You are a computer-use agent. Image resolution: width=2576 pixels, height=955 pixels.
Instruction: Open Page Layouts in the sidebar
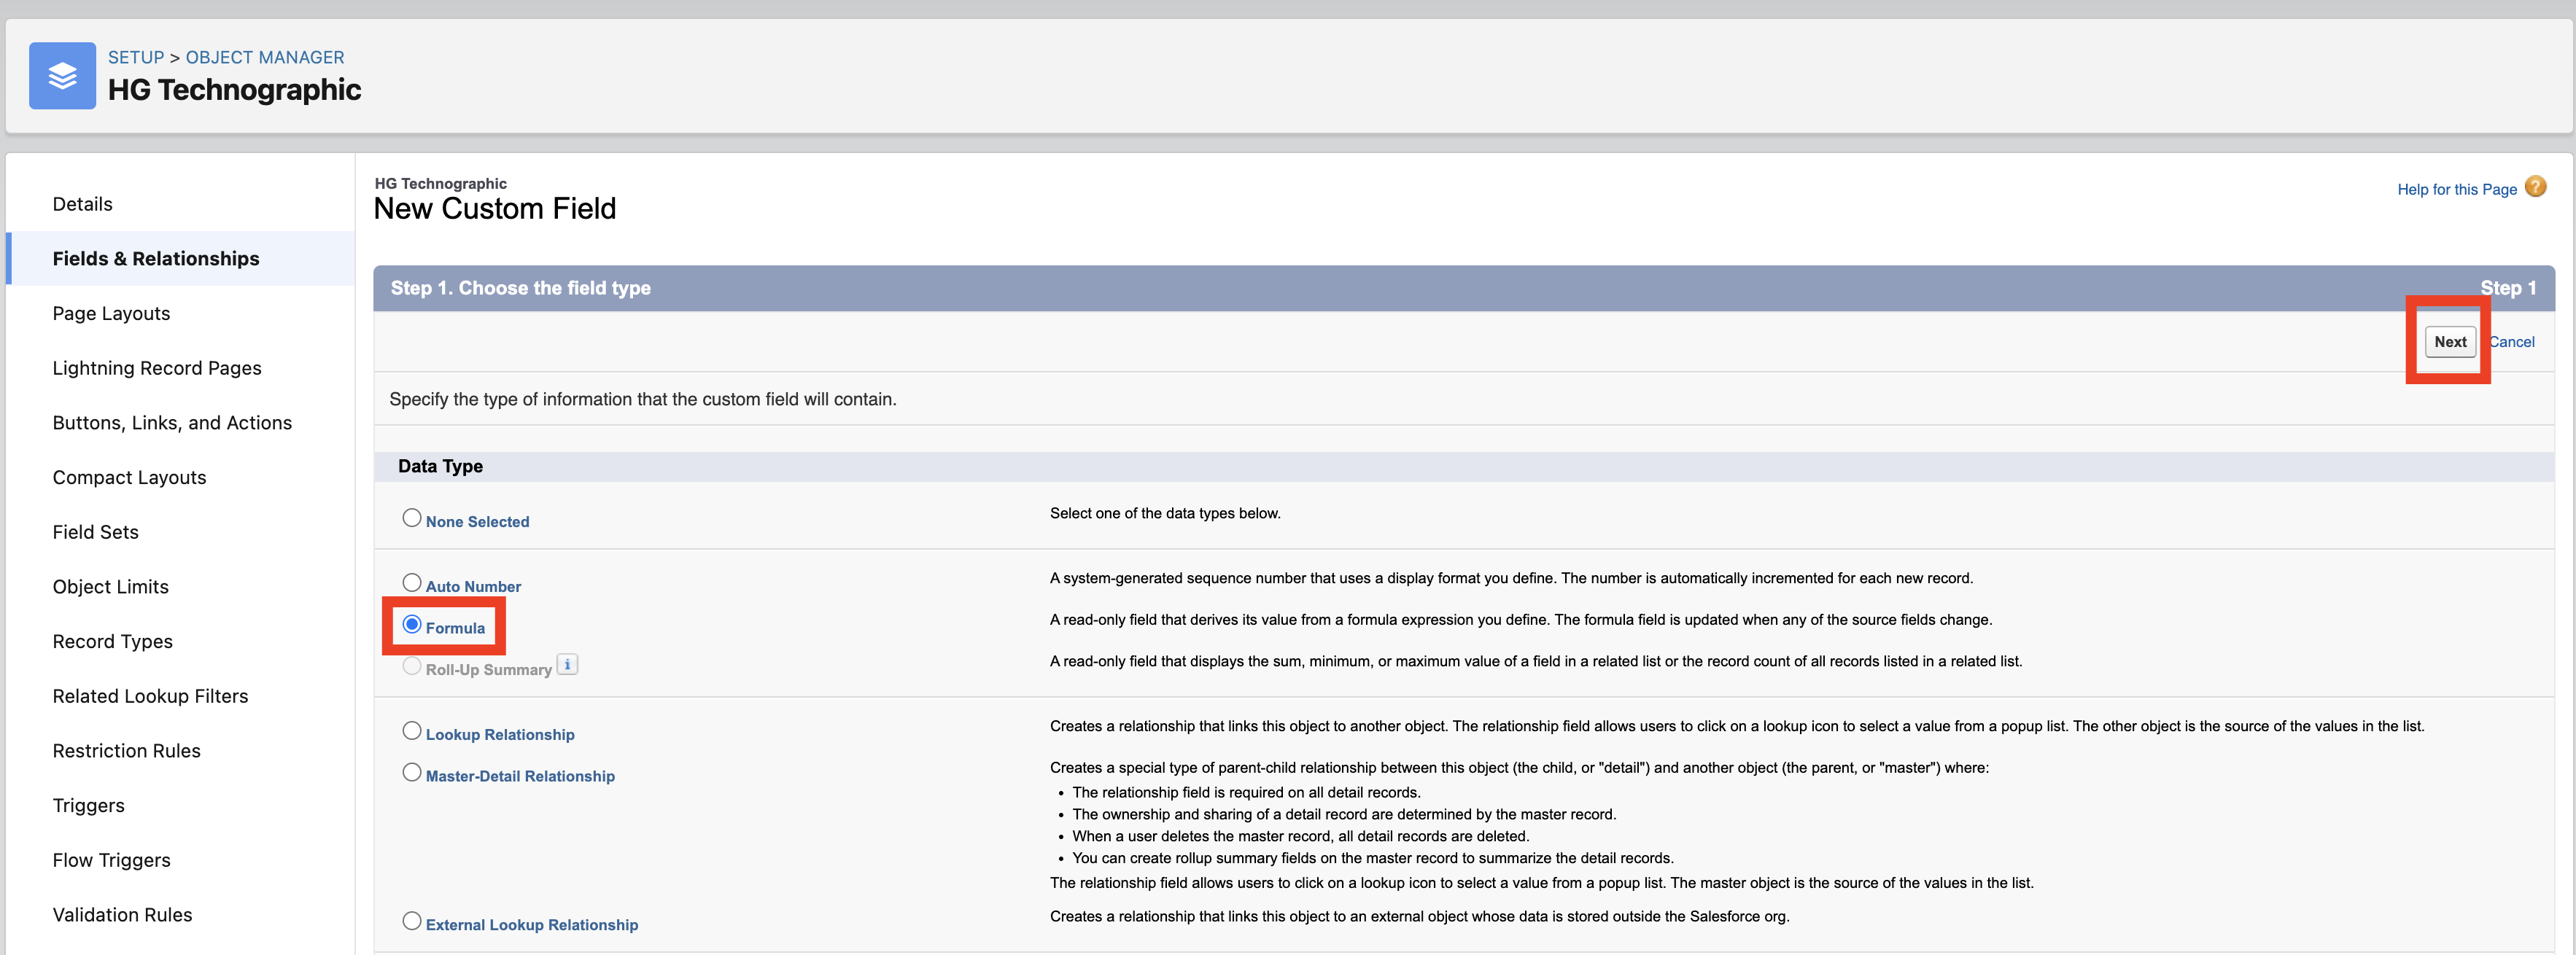(x=111, y=314)
